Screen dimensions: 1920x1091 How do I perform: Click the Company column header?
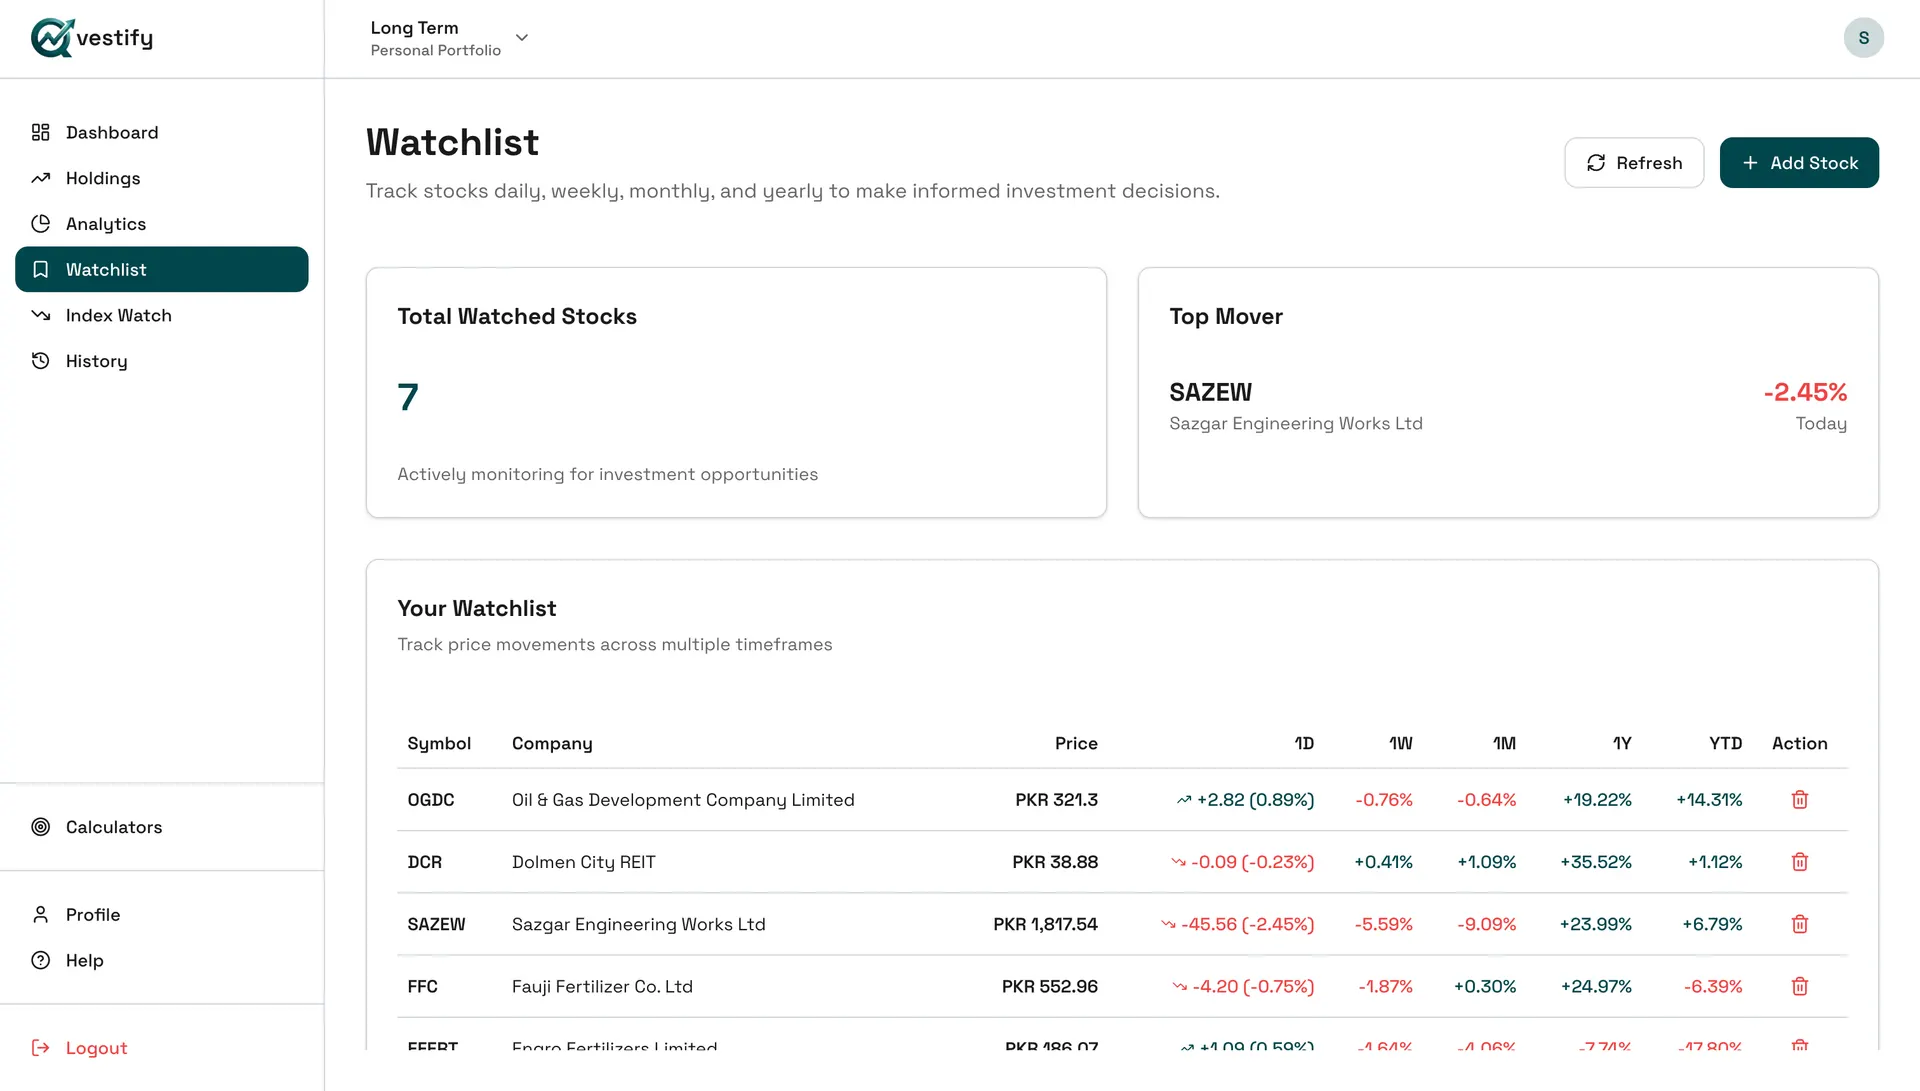coord(552,744)
